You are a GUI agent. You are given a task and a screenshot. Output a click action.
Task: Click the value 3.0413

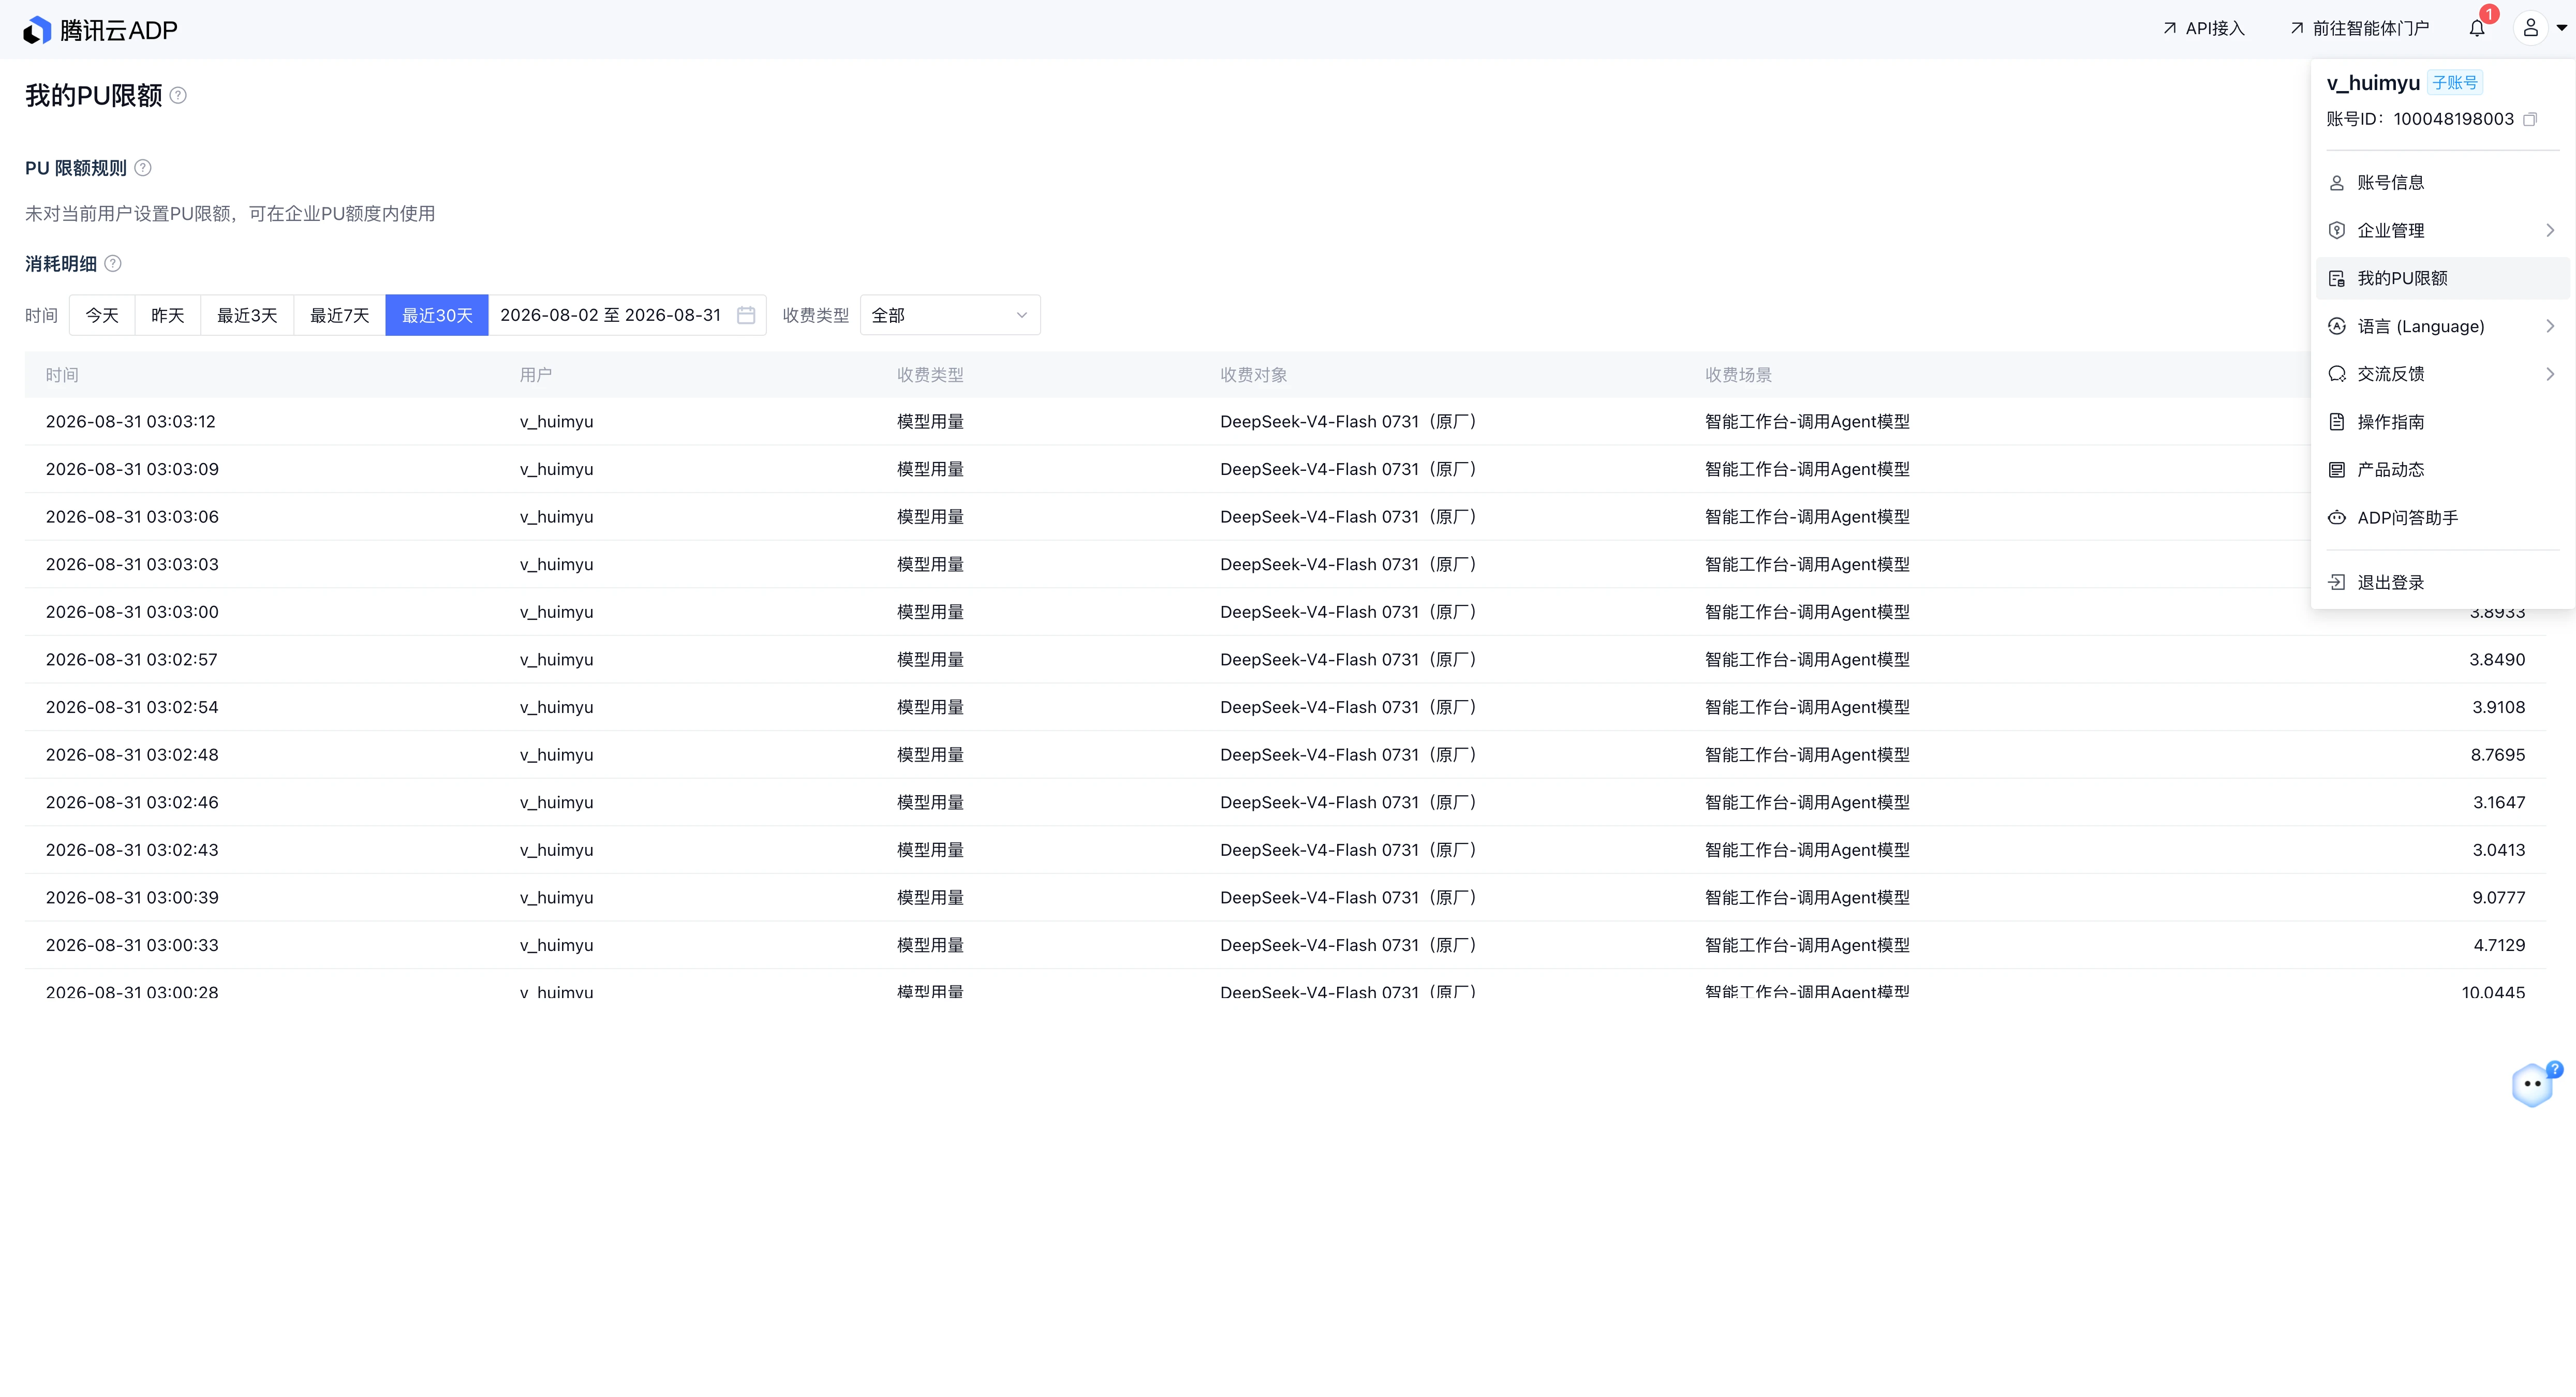(x=2499, y=850)
